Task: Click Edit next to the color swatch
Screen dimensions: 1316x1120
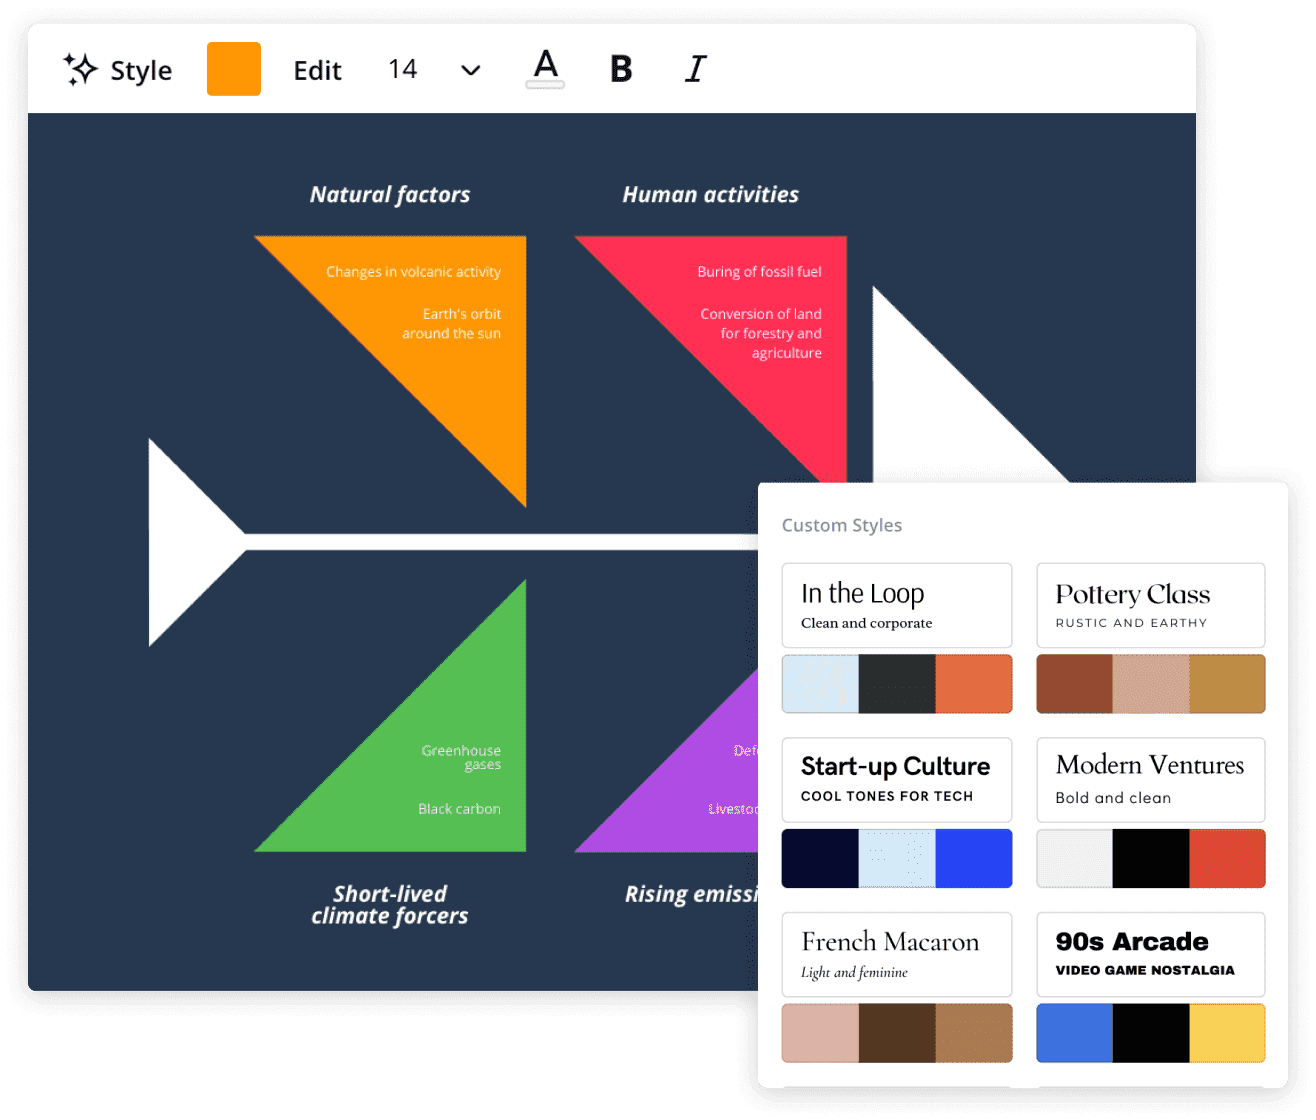Action: pyautogui.click(x=317, y=69)
